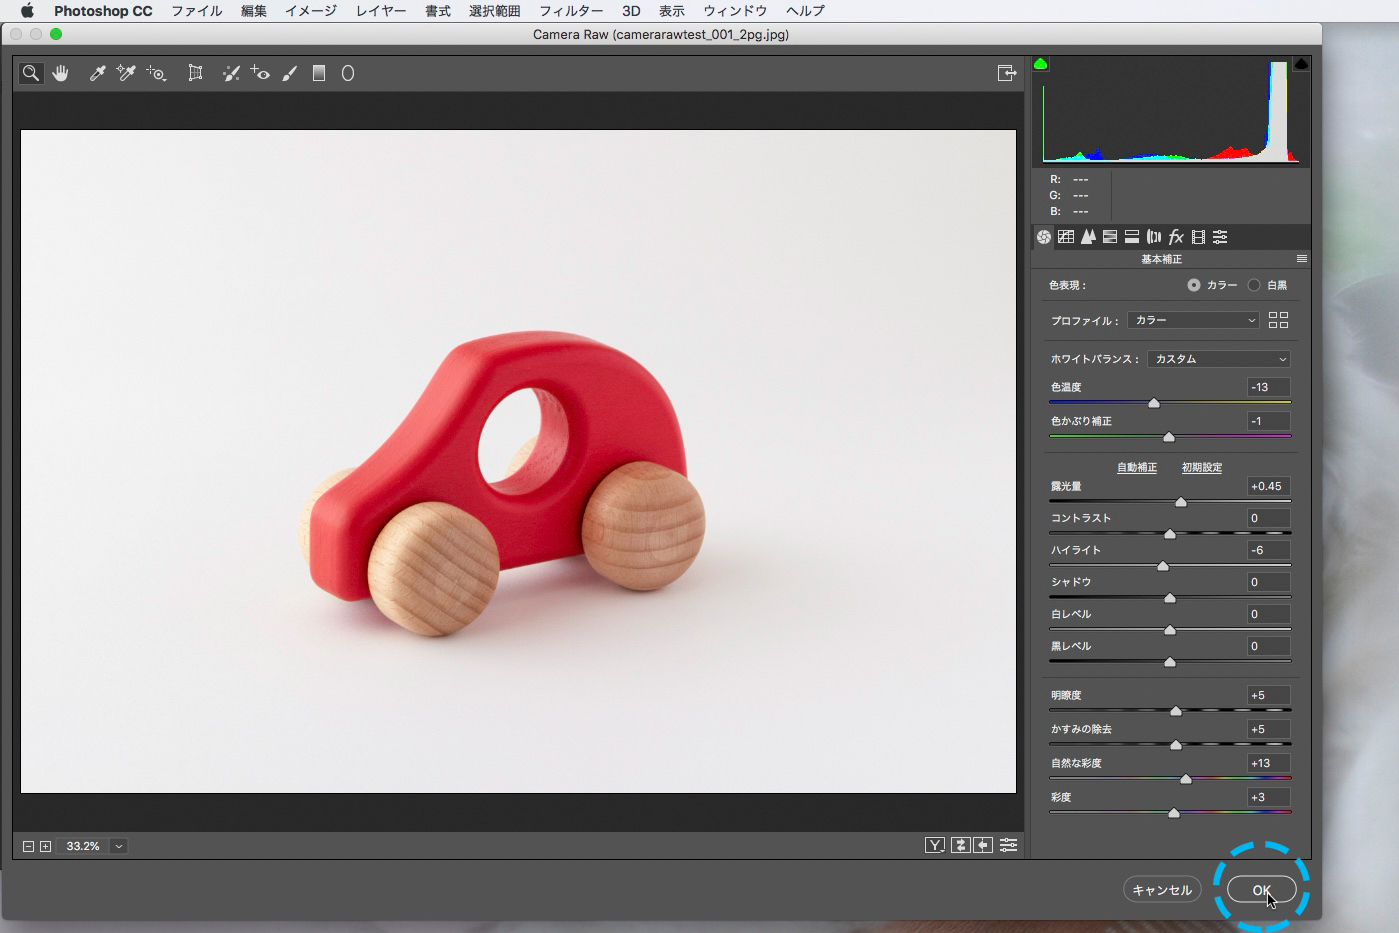
Task: Activate the Spot Removal tool
Action: pyautogui.click(x=231, y=73)
